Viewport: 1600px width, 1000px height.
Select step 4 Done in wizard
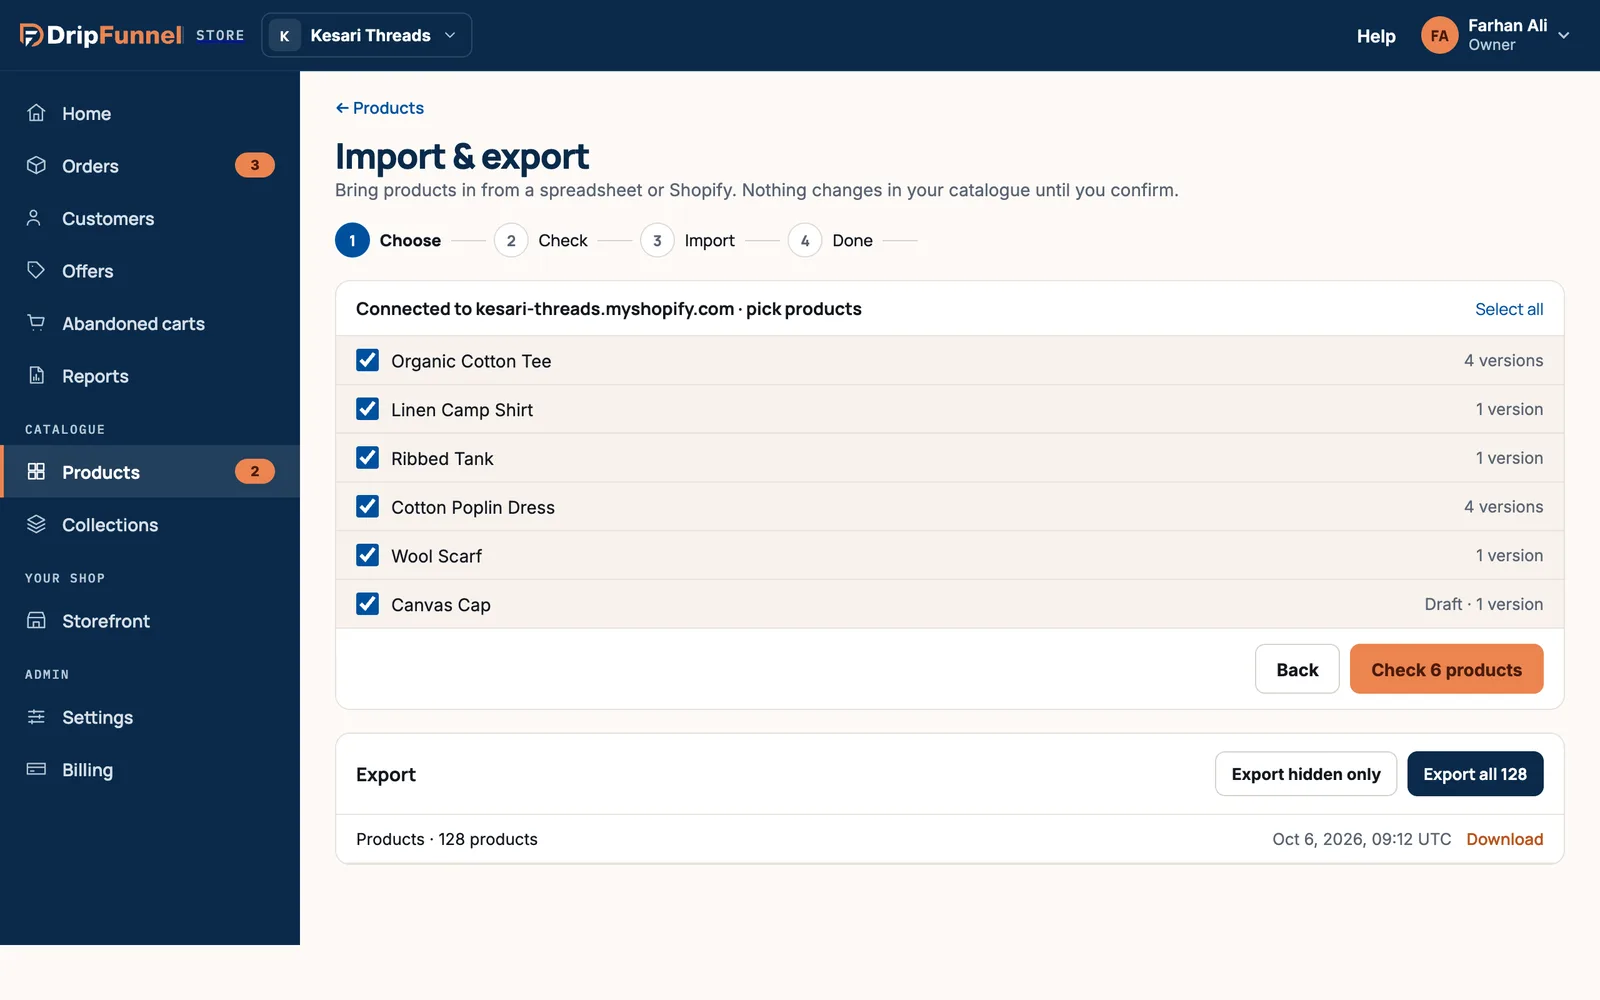[831, 240]
